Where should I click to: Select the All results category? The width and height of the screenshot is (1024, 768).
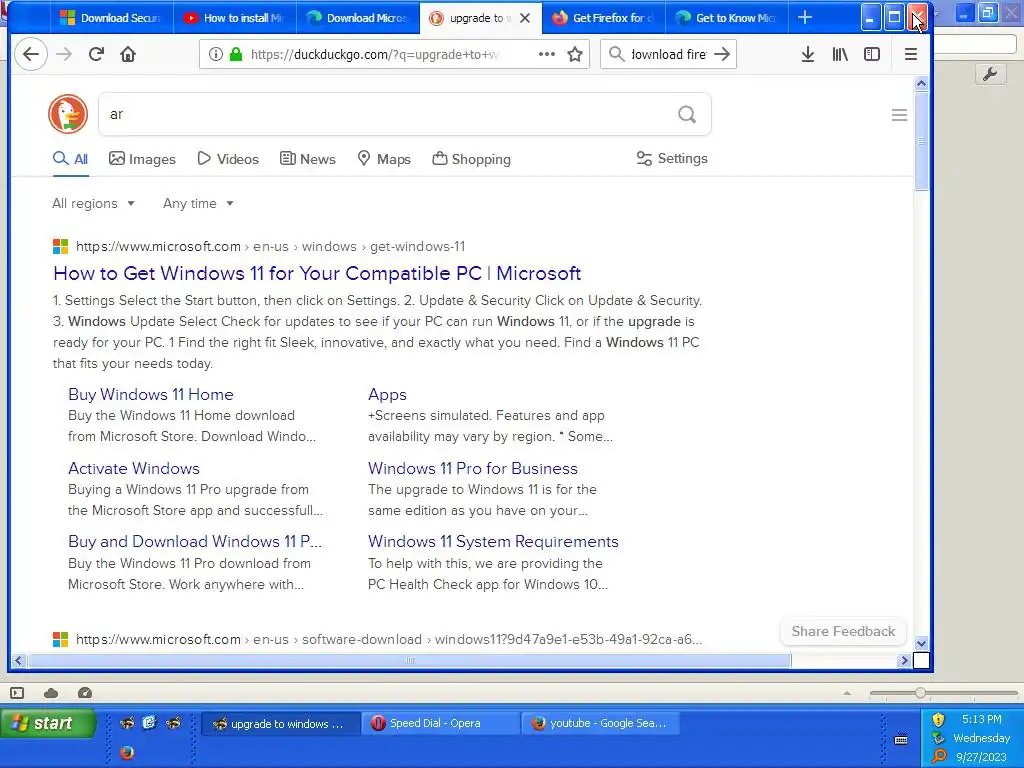coord(71,159)
